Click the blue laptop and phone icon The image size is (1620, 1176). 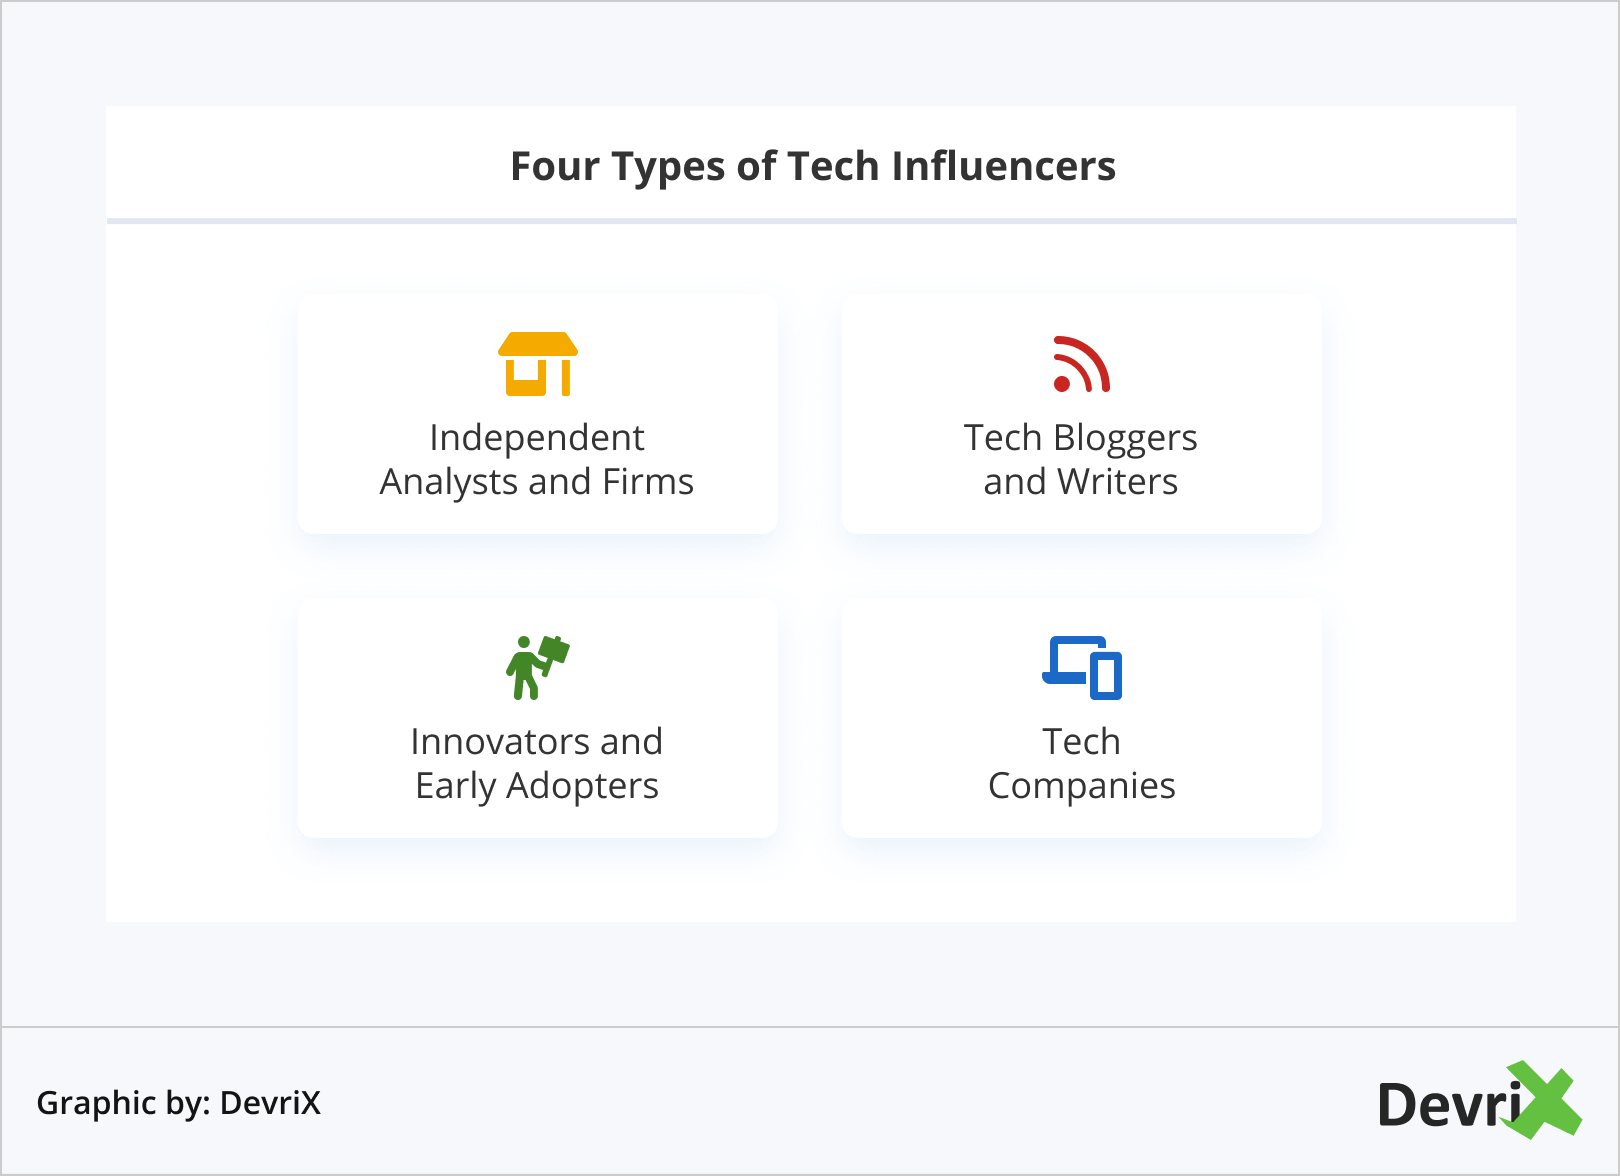(x=1082, y=667)
